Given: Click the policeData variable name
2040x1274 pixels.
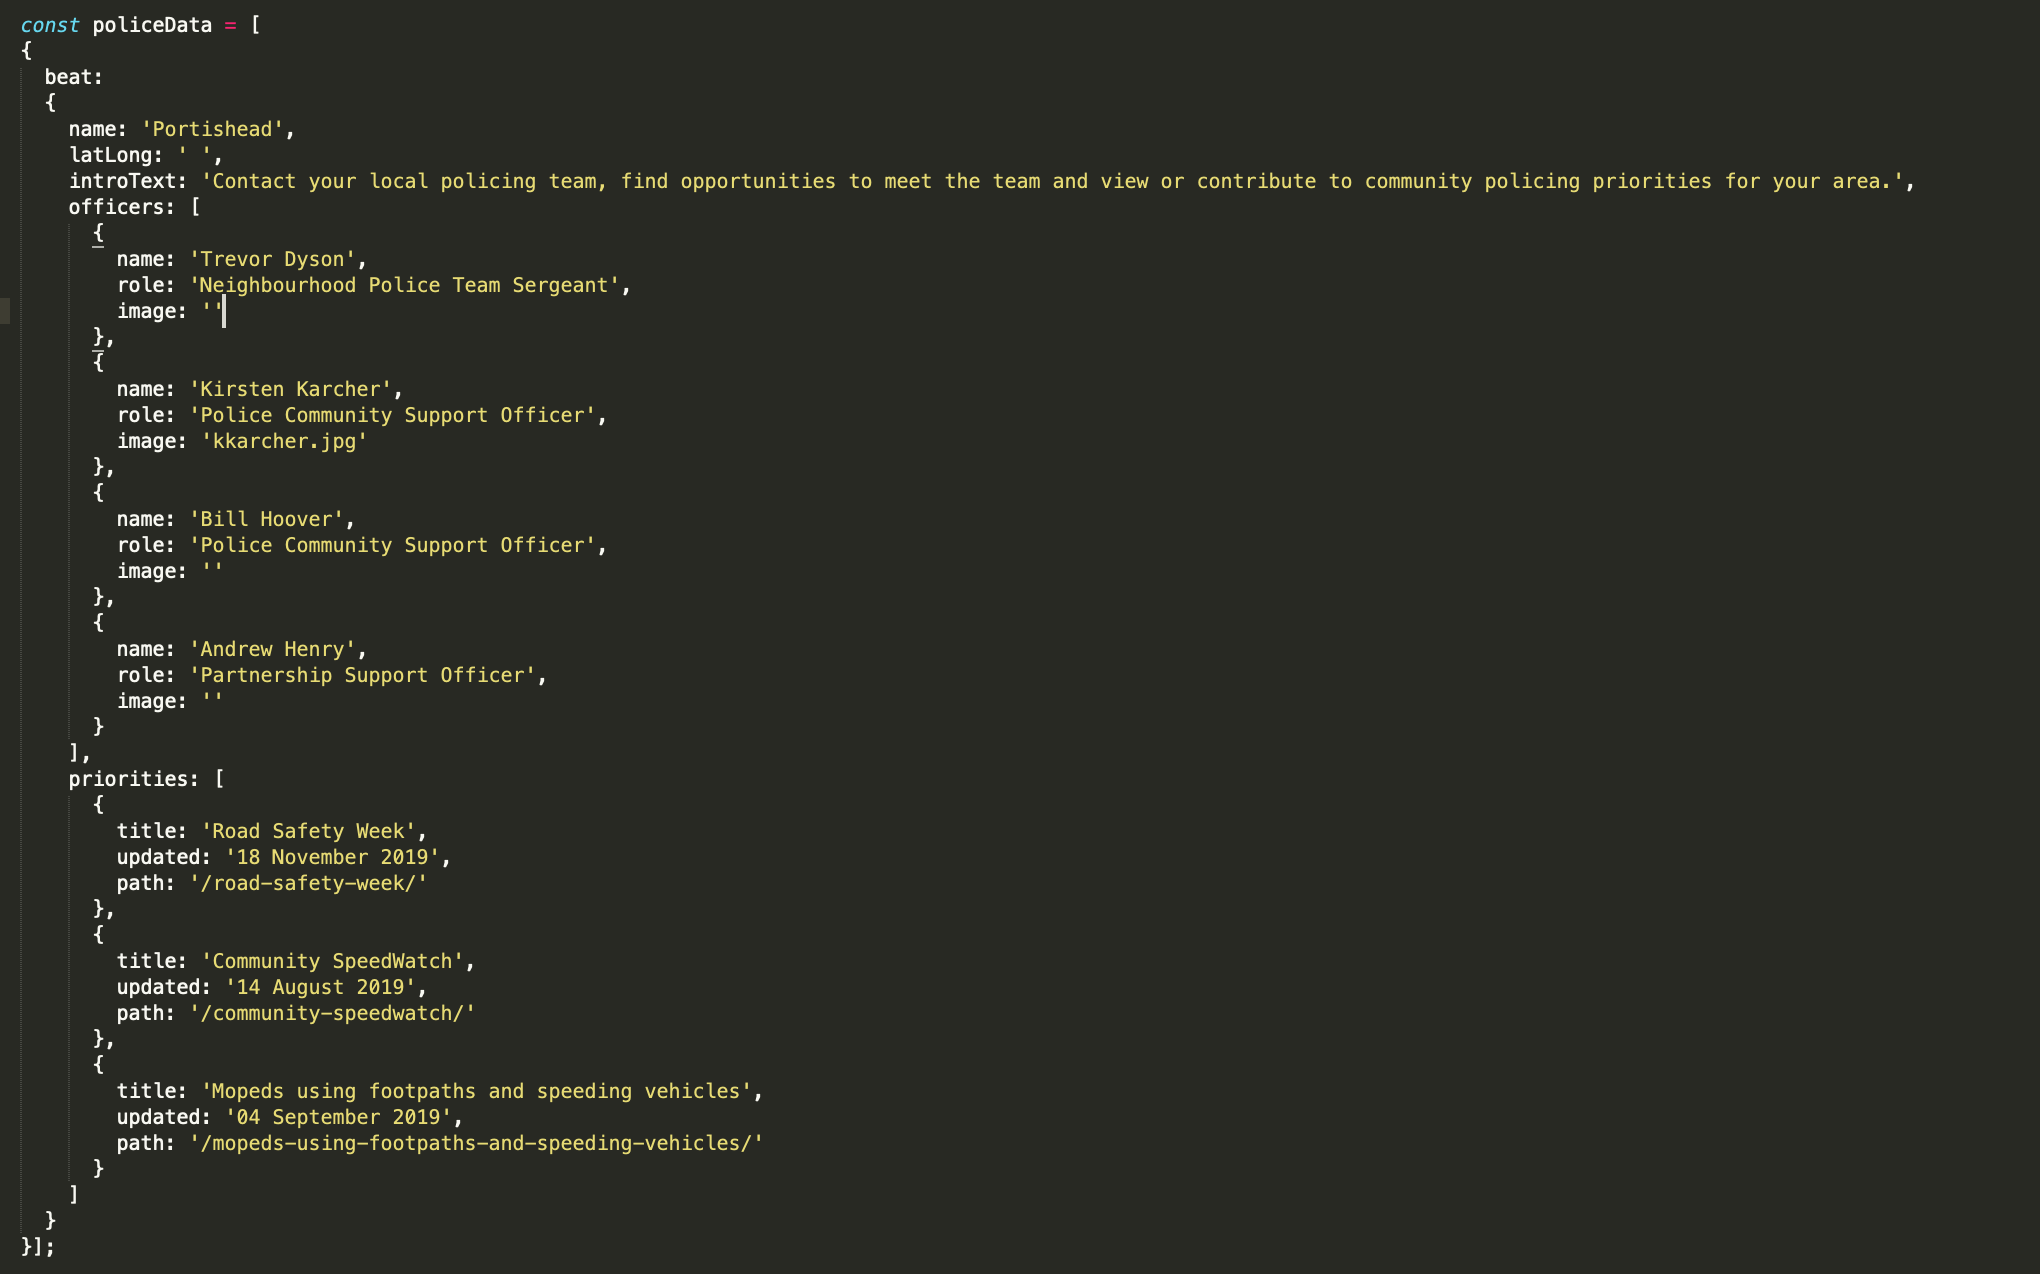Looking at the screenshot, I should [152, 25].
